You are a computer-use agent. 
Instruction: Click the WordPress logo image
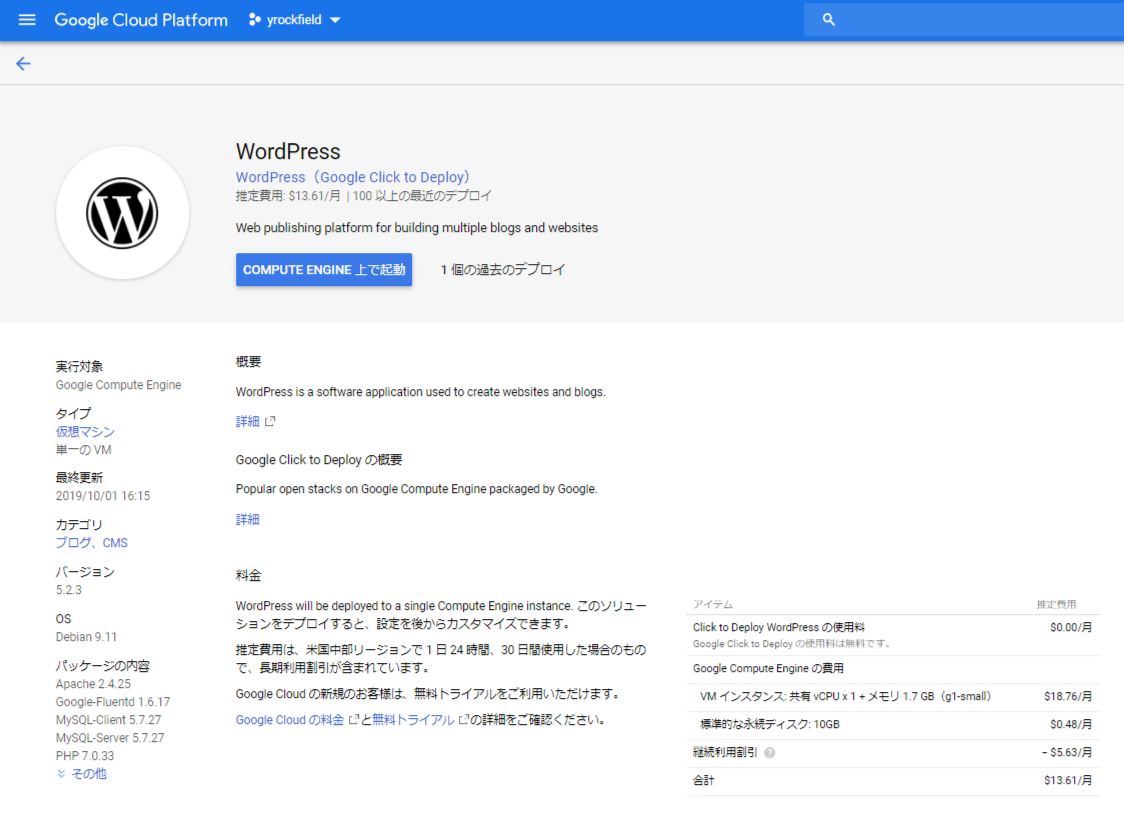coord(123,213)
